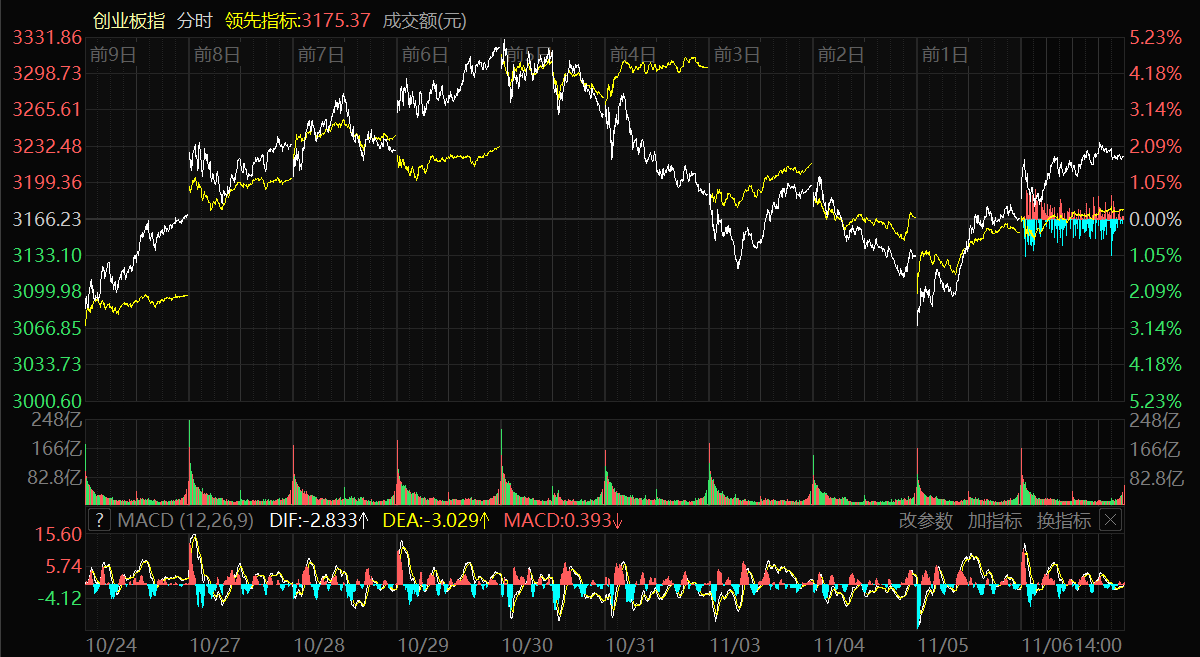
Task: Click the 0.00% baseline percentage label
Action: click(x=1155, y=218)
